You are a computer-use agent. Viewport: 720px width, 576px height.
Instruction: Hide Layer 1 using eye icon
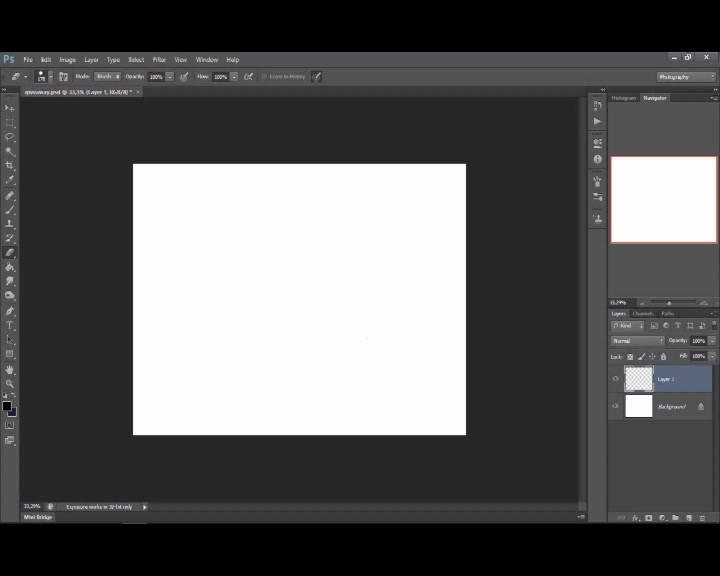click(x=615, y=378)
